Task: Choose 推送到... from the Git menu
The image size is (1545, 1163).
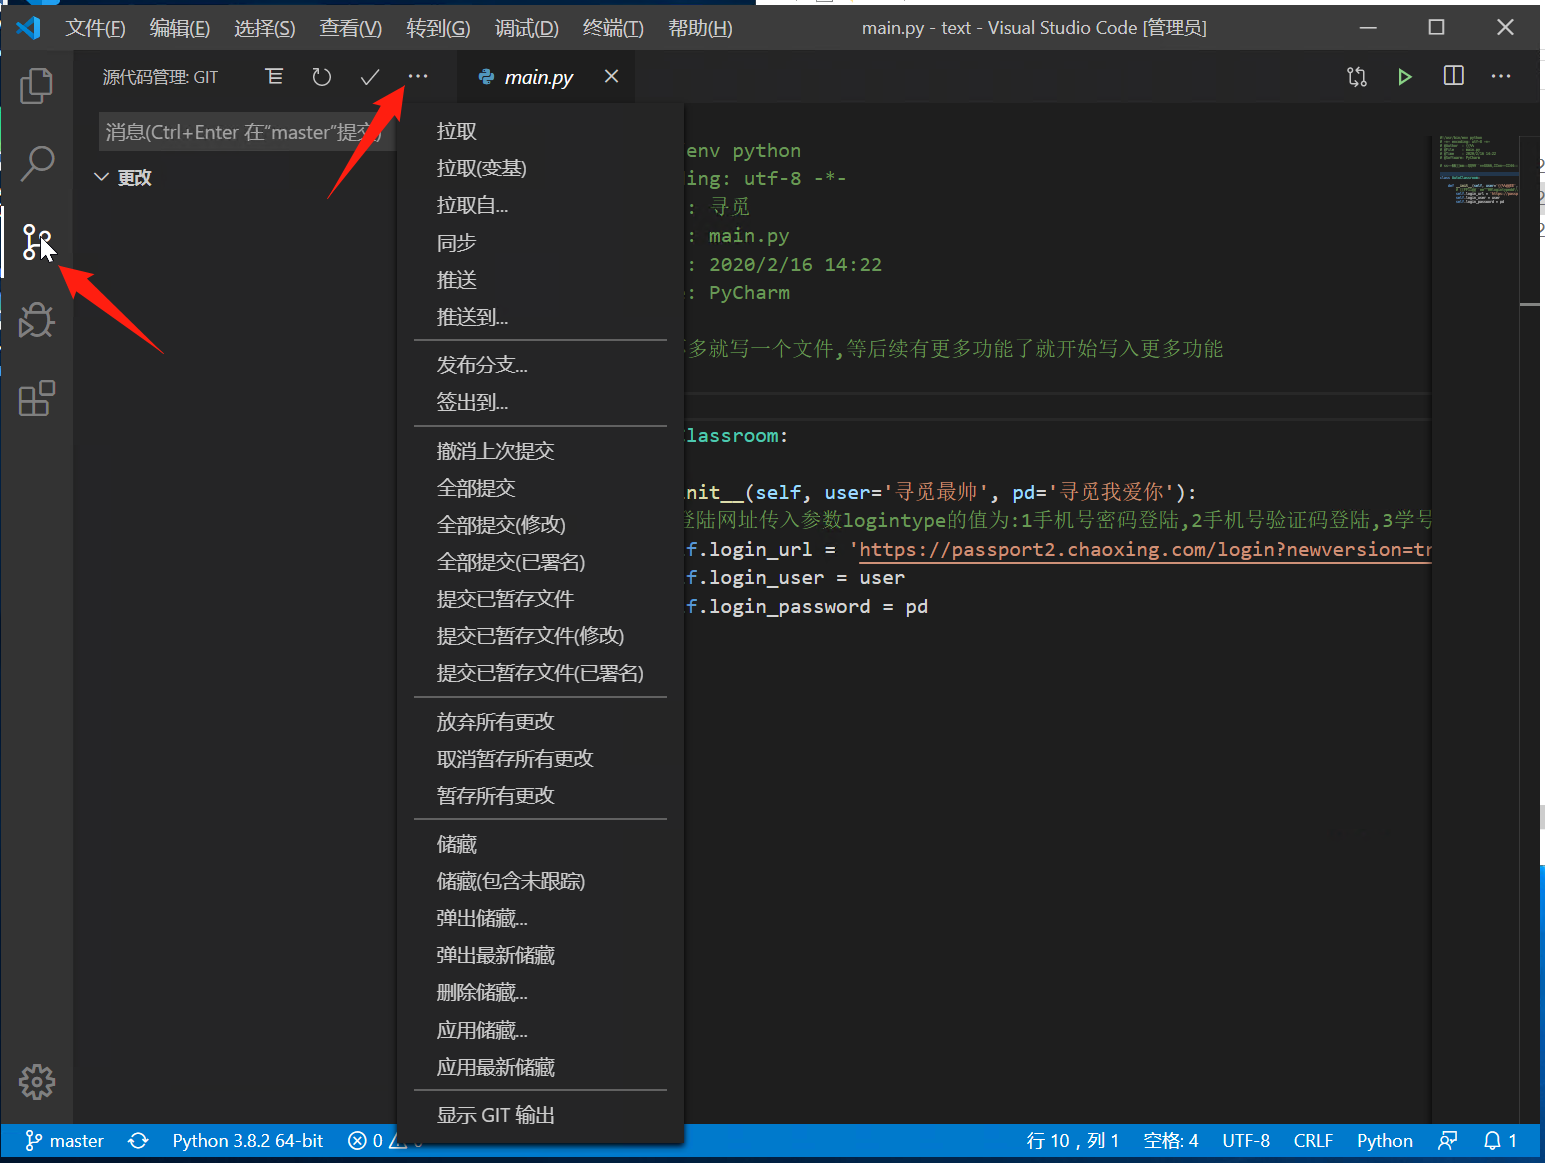Action: click(x=540, y=317)
